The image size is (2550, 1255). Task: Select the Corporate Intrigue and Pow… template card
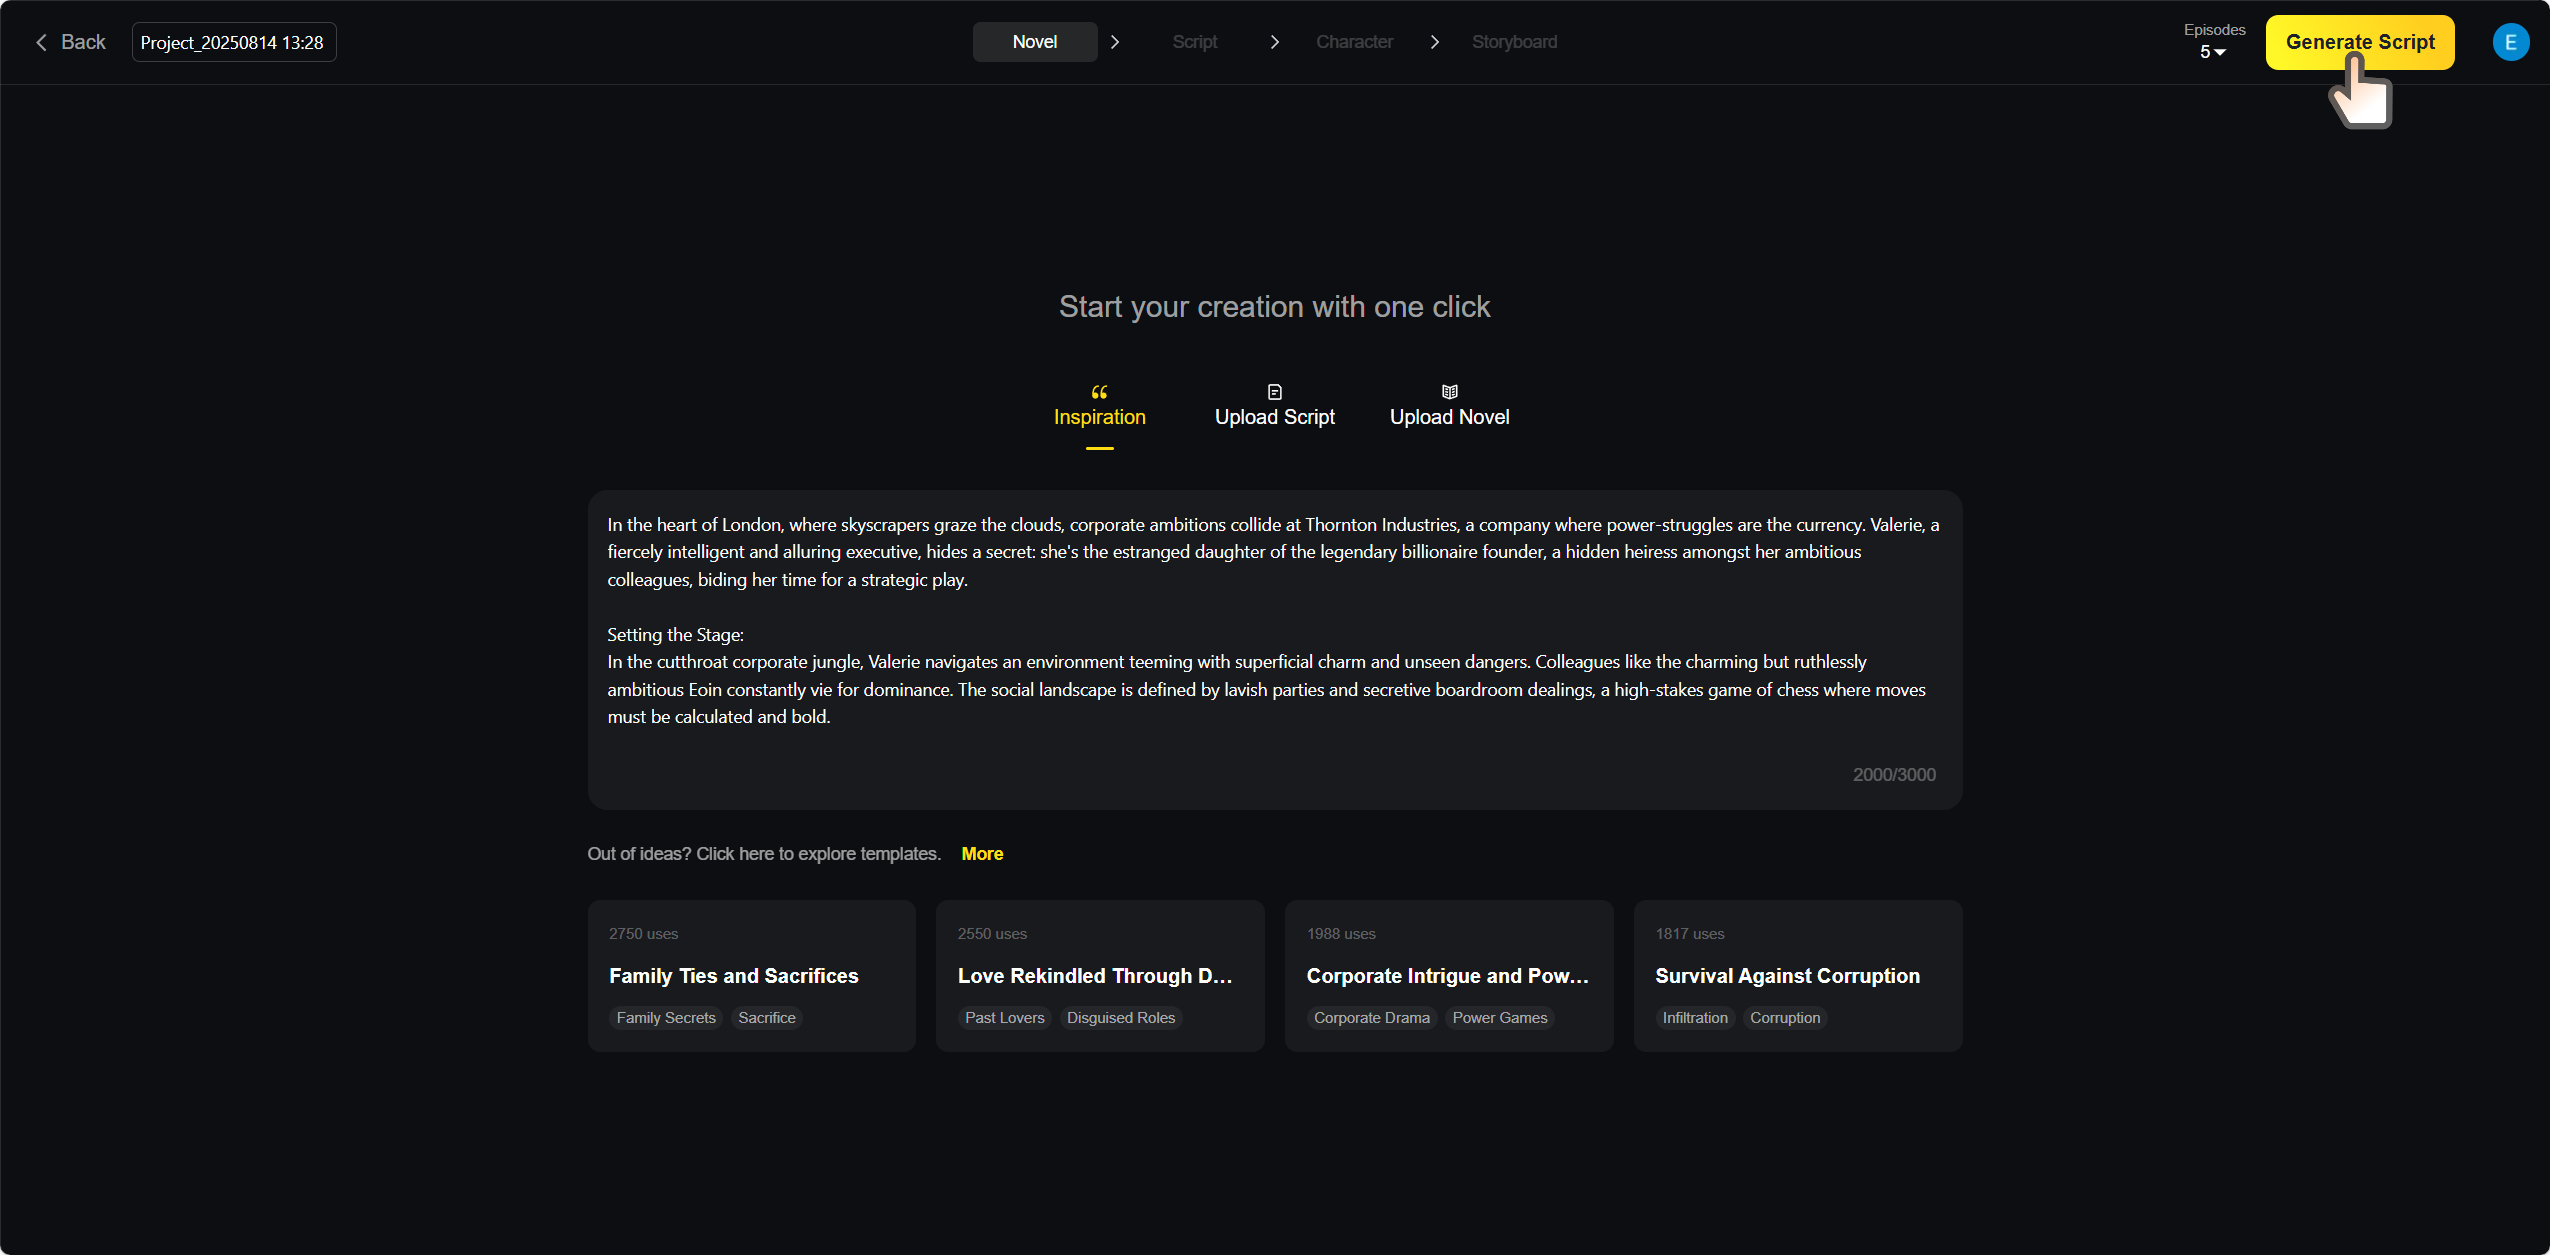[1449, 976]
